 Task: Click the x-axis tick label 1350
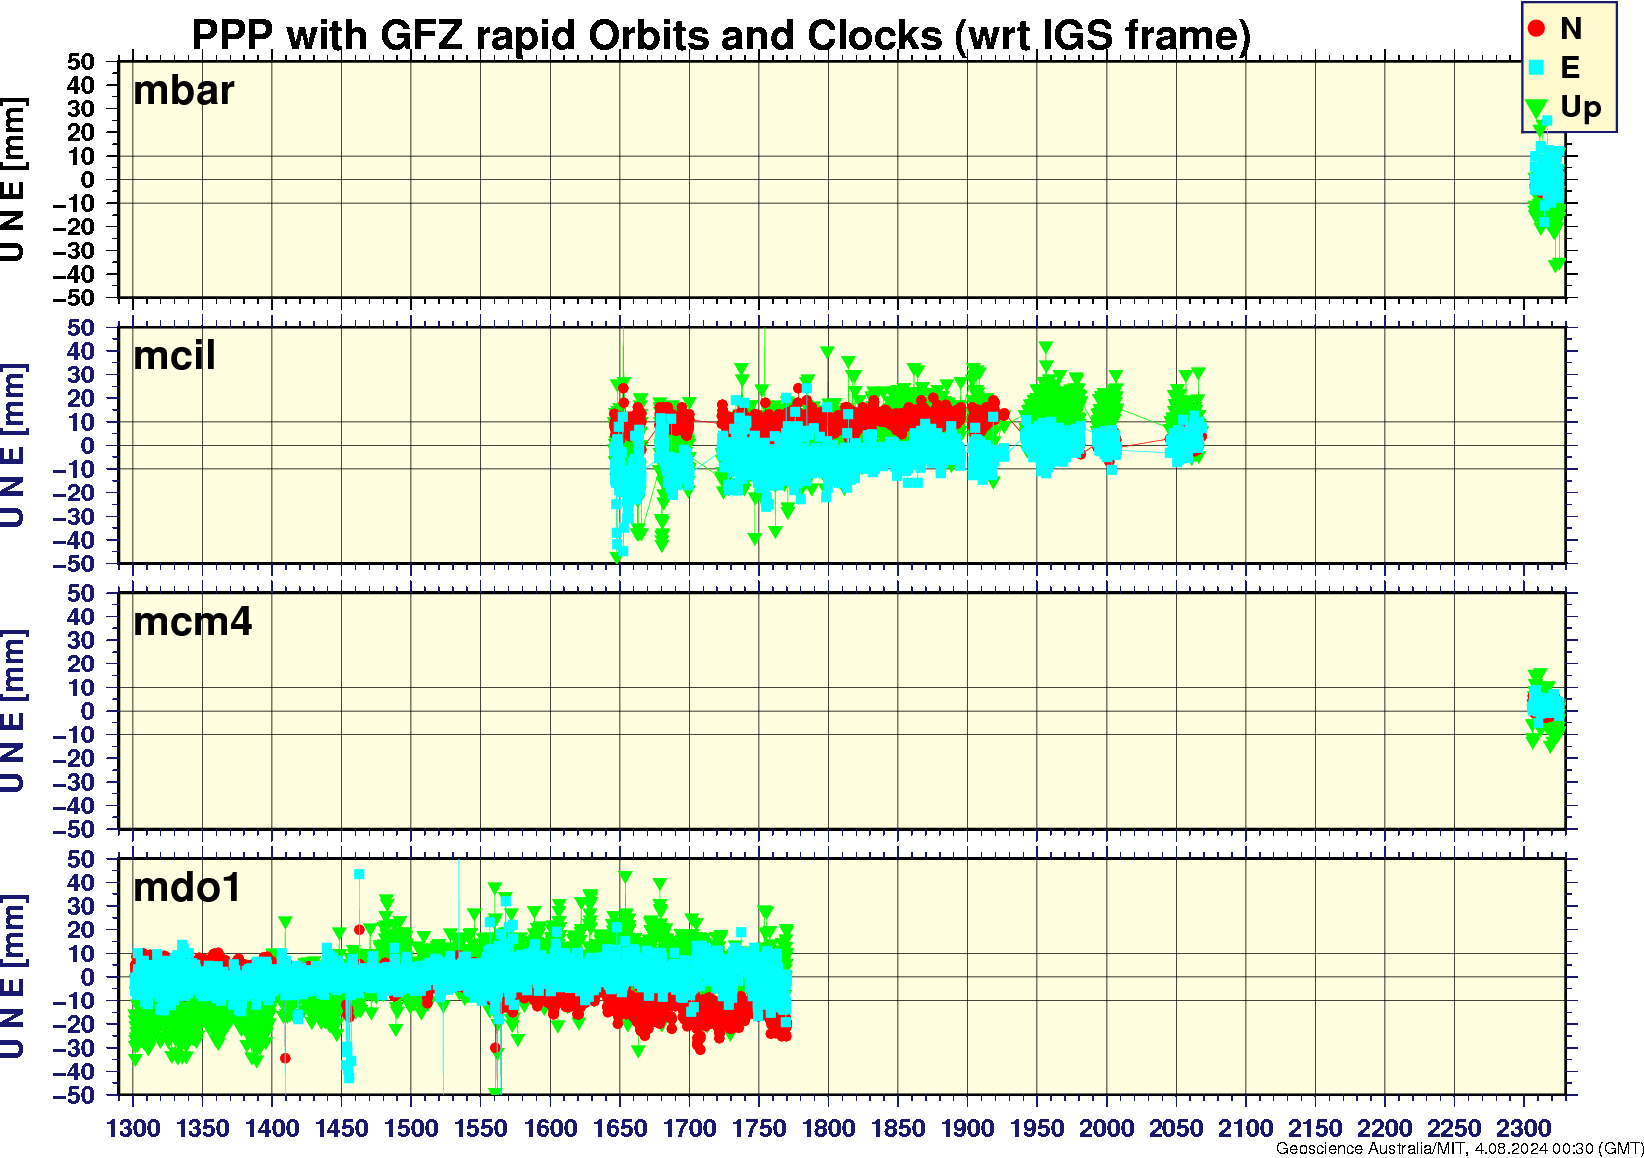[203, 1128]
